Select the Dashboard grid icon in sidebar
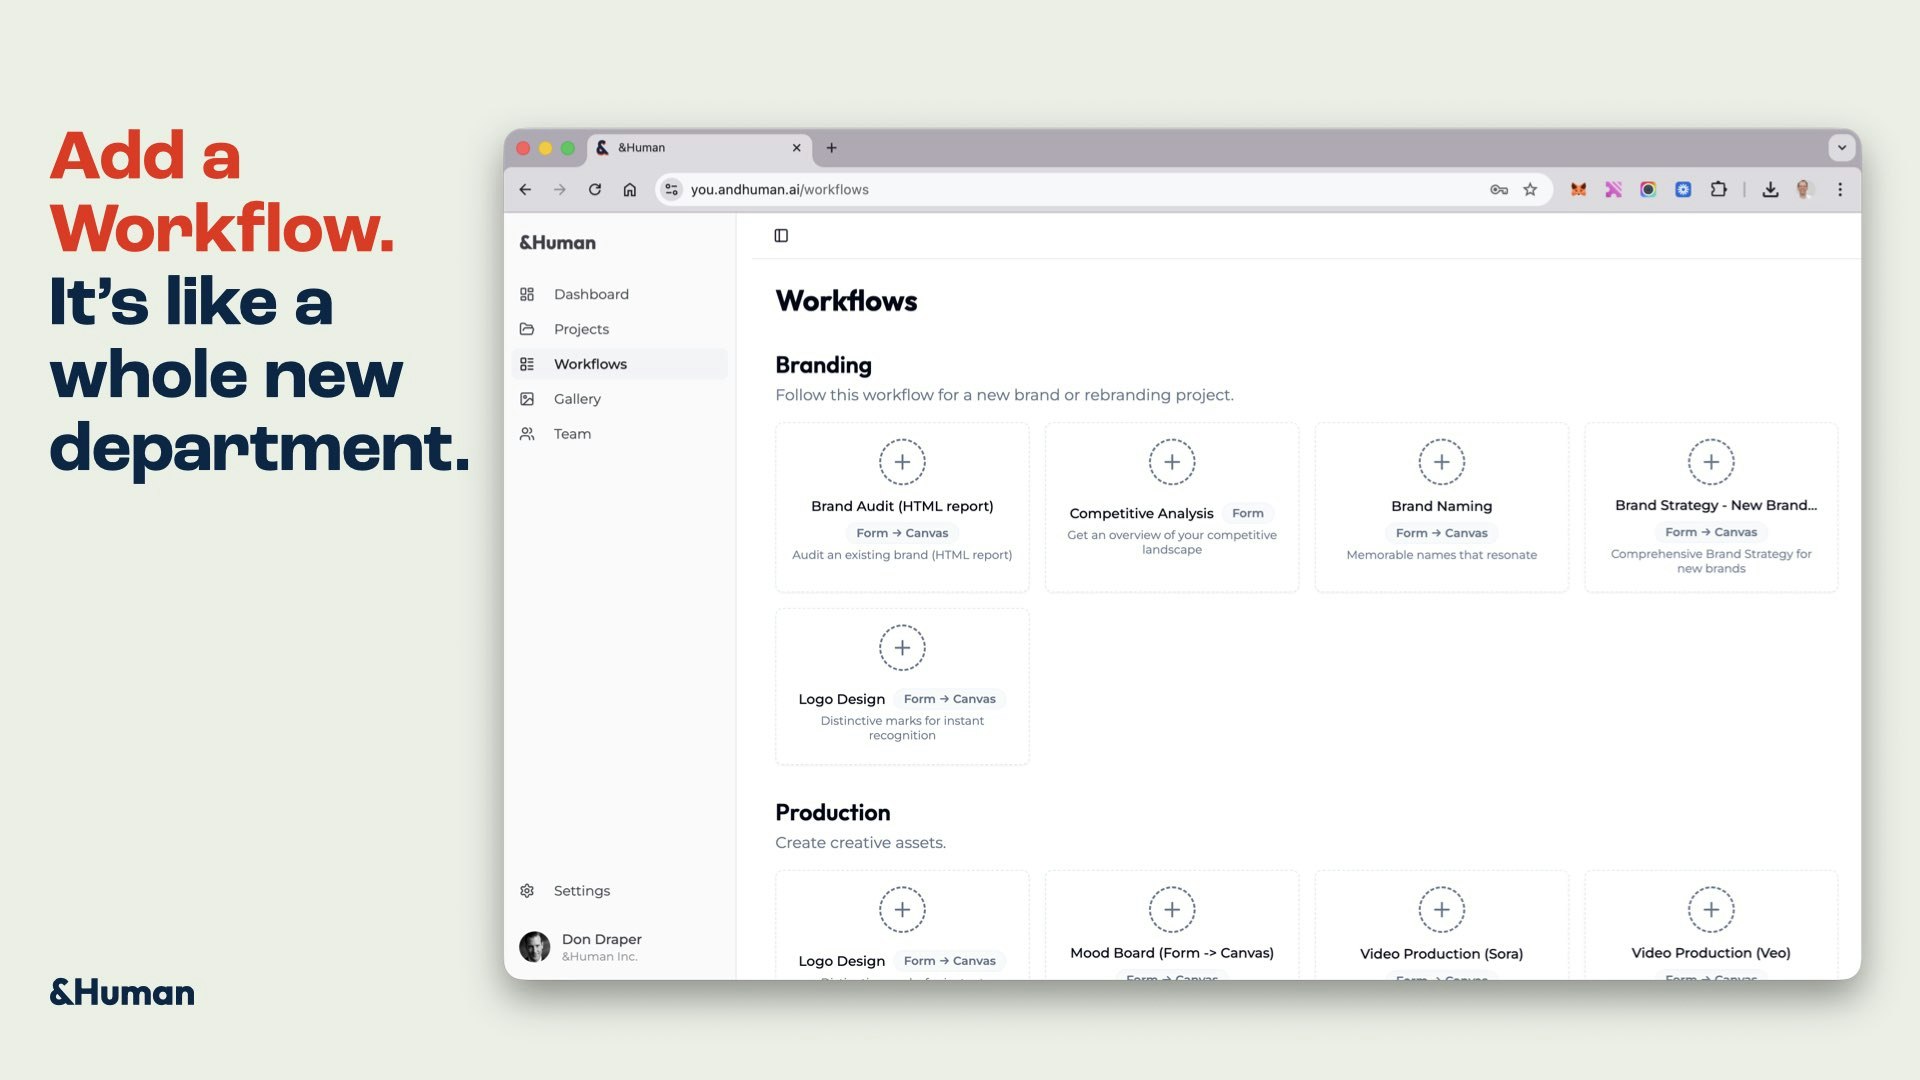The image size is (1920, 1080). [x=527, y=294]
